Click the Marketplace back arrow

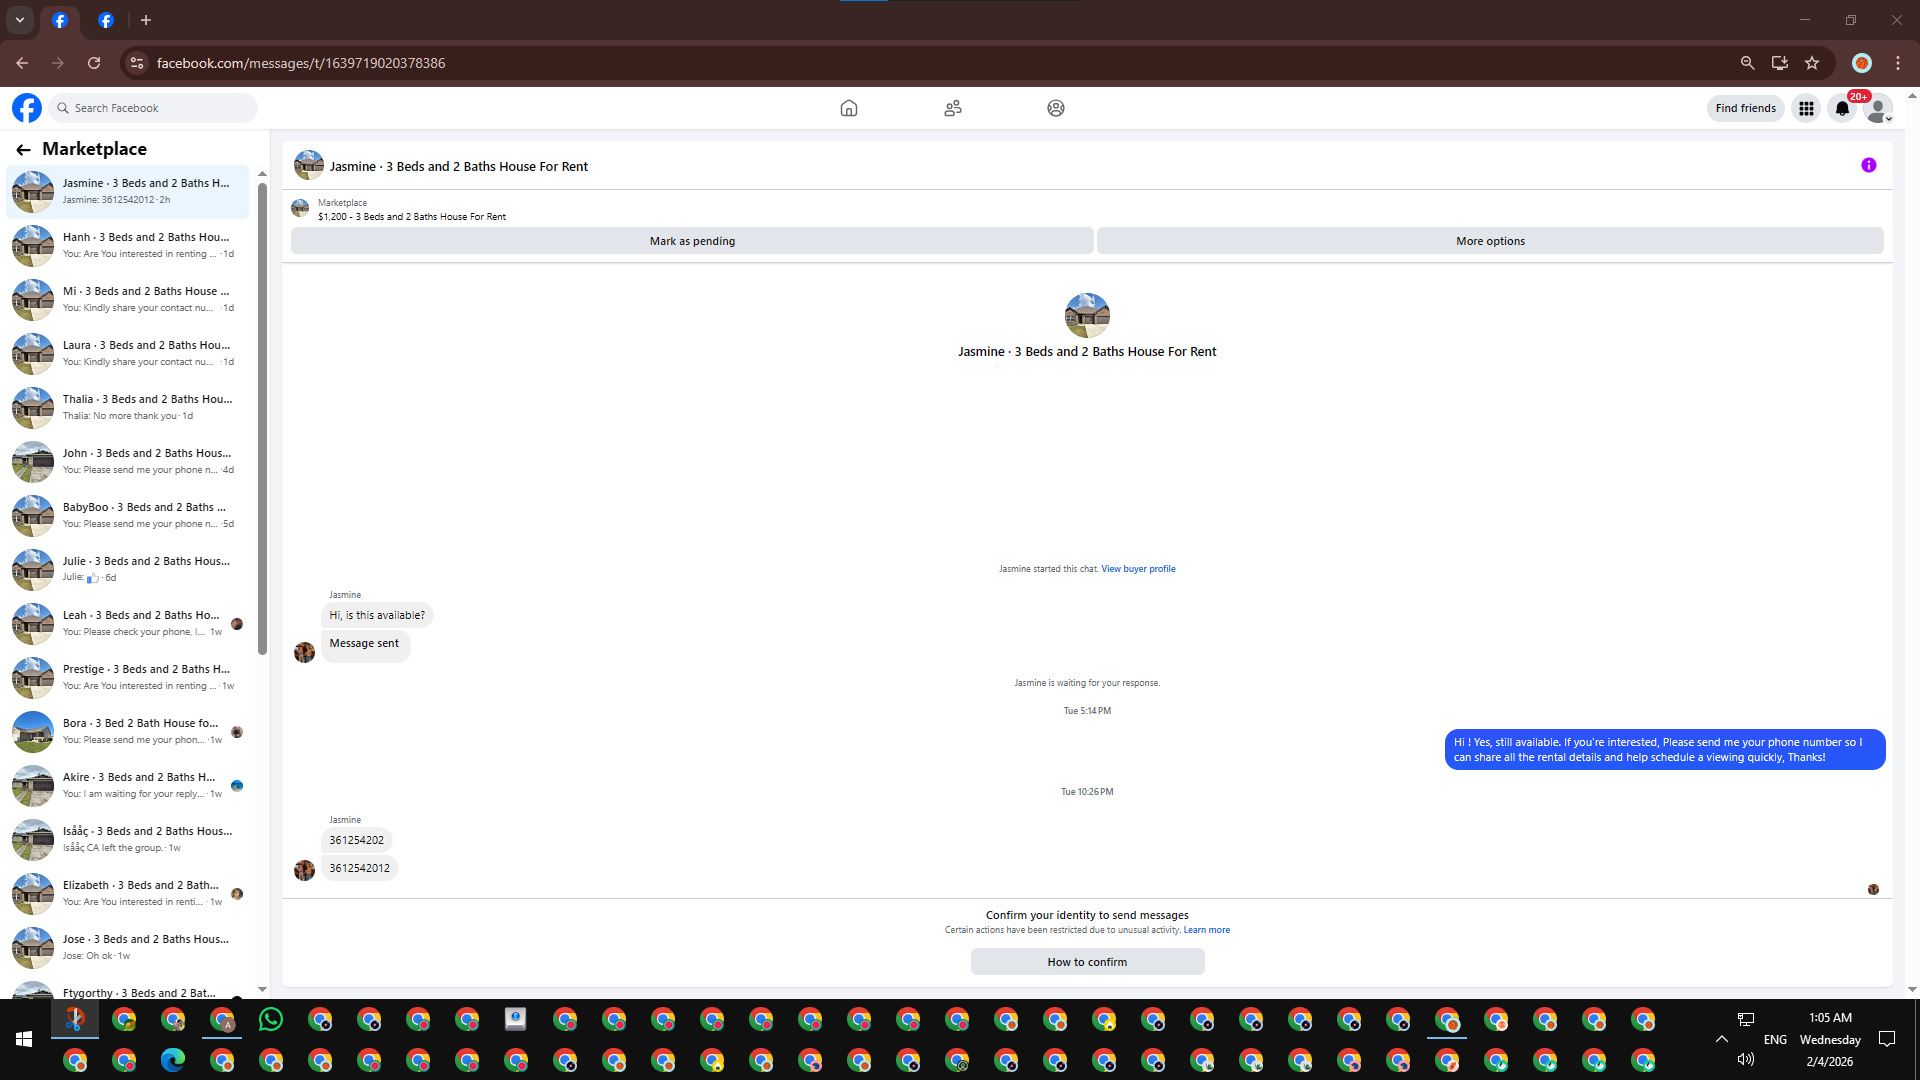pos(23,149)
